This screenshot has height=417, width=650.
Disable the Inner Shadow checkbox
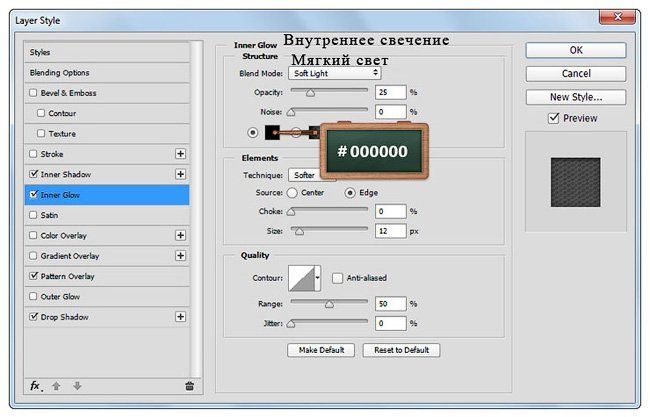pos(34,174)
